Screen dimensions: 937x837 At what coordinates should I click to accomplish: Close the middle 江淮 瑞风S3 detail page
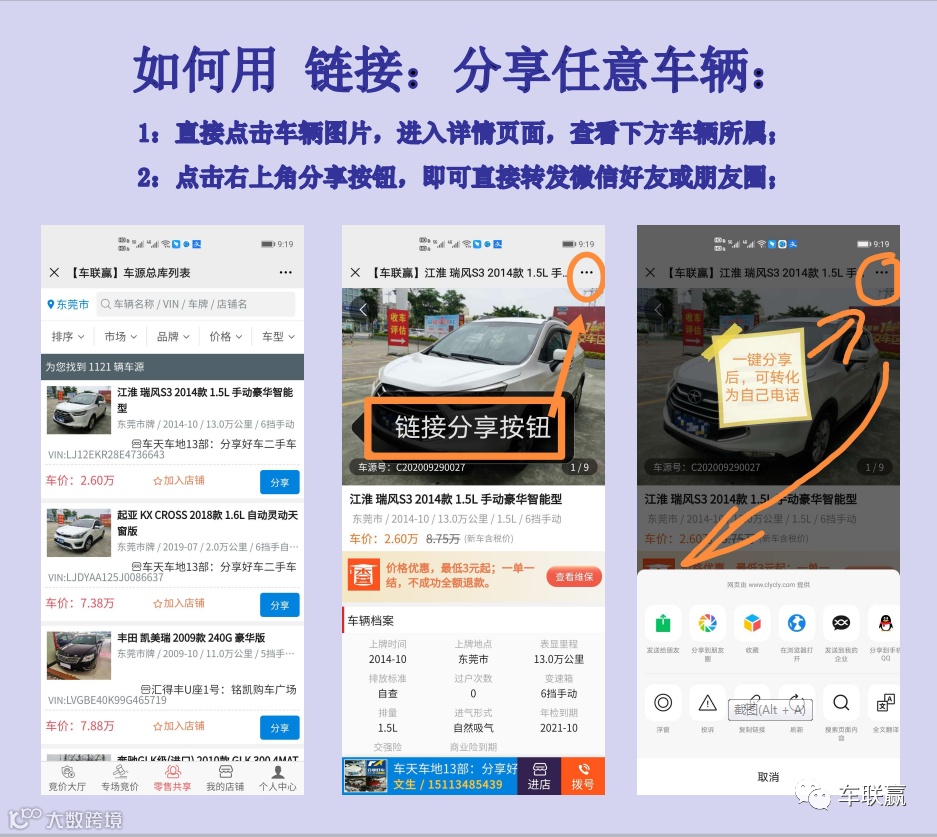click(x=356, y=272)
